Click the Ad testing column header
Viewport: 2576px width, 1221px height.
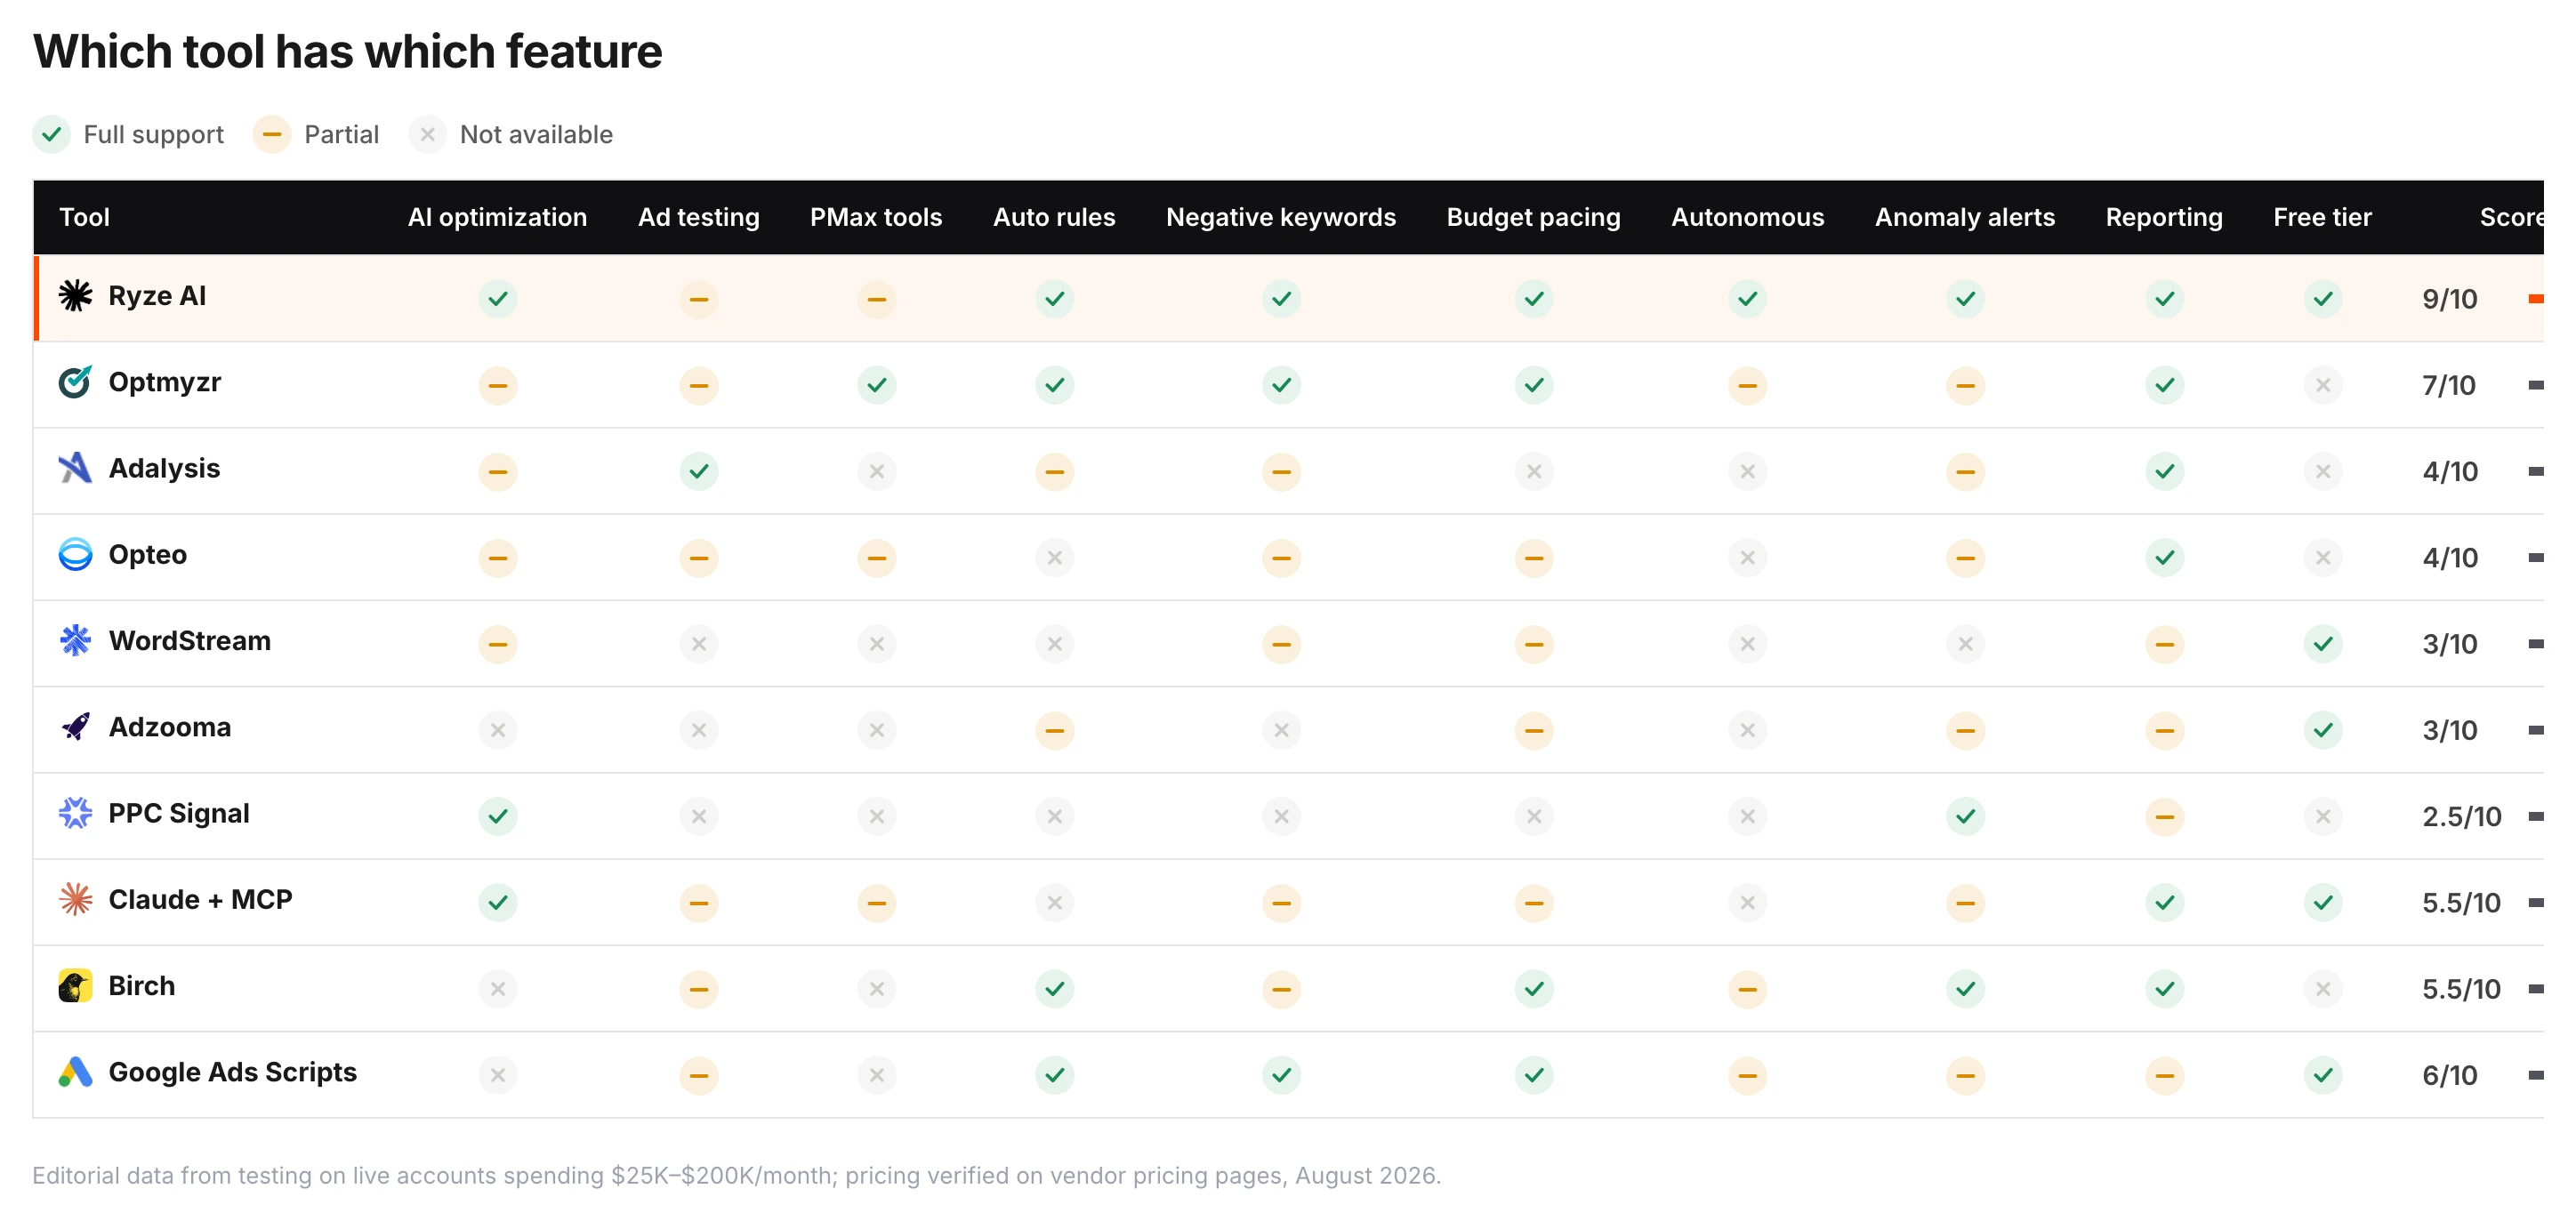coord(699,217)
